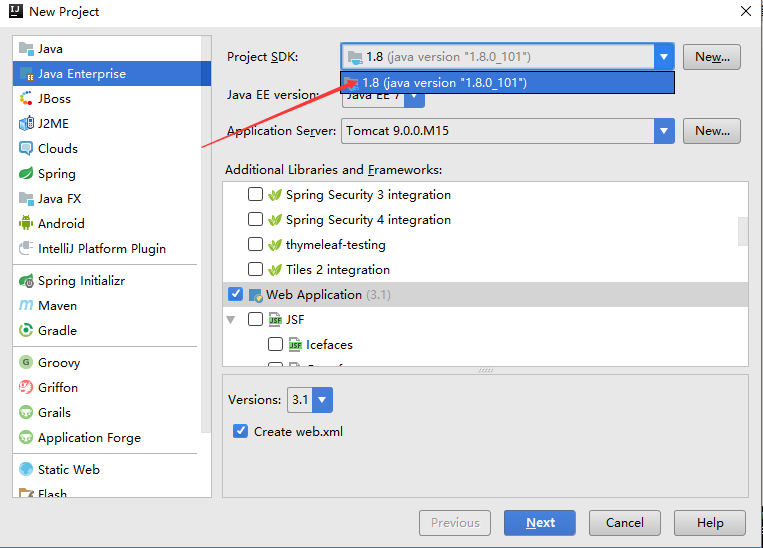Click the Gradle icon in sidebar
The image size is (763, 548).
point(26,331)
